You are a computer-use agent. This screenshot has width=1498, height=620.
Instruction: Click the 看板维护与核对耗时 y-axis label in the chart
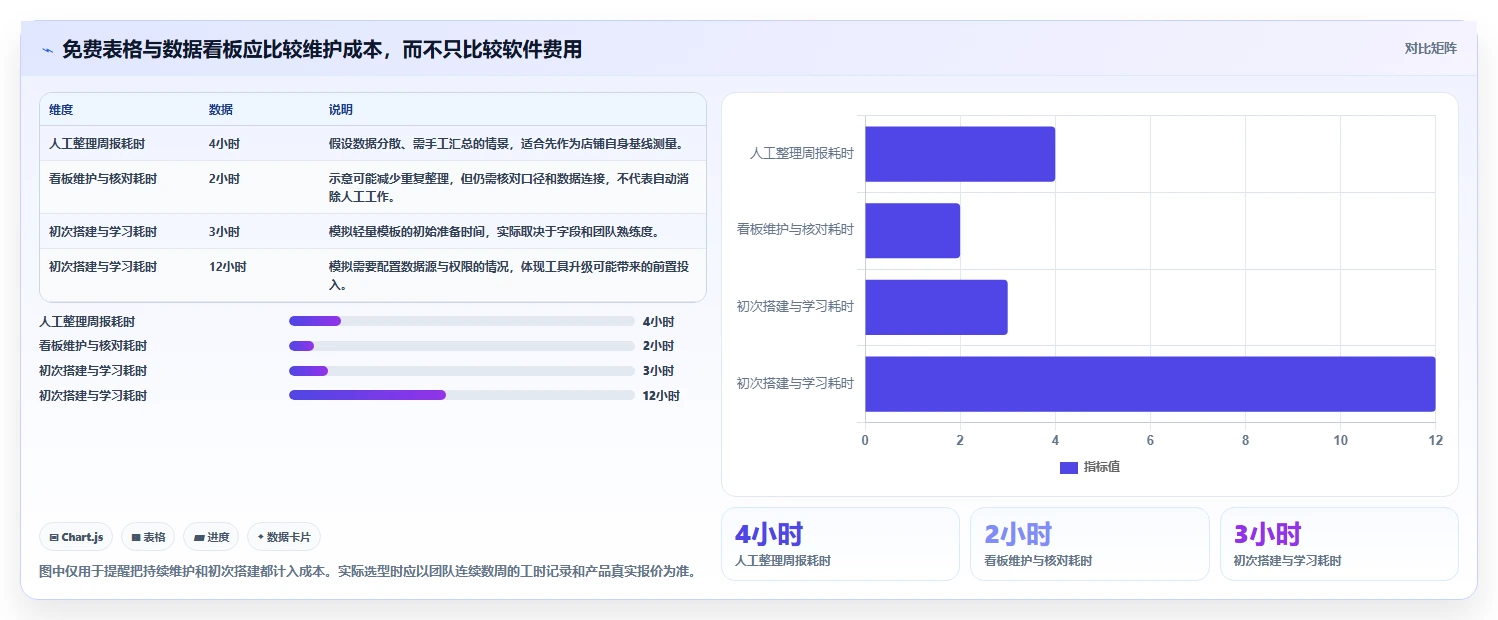pyautogui.click(x=796, y=230)
